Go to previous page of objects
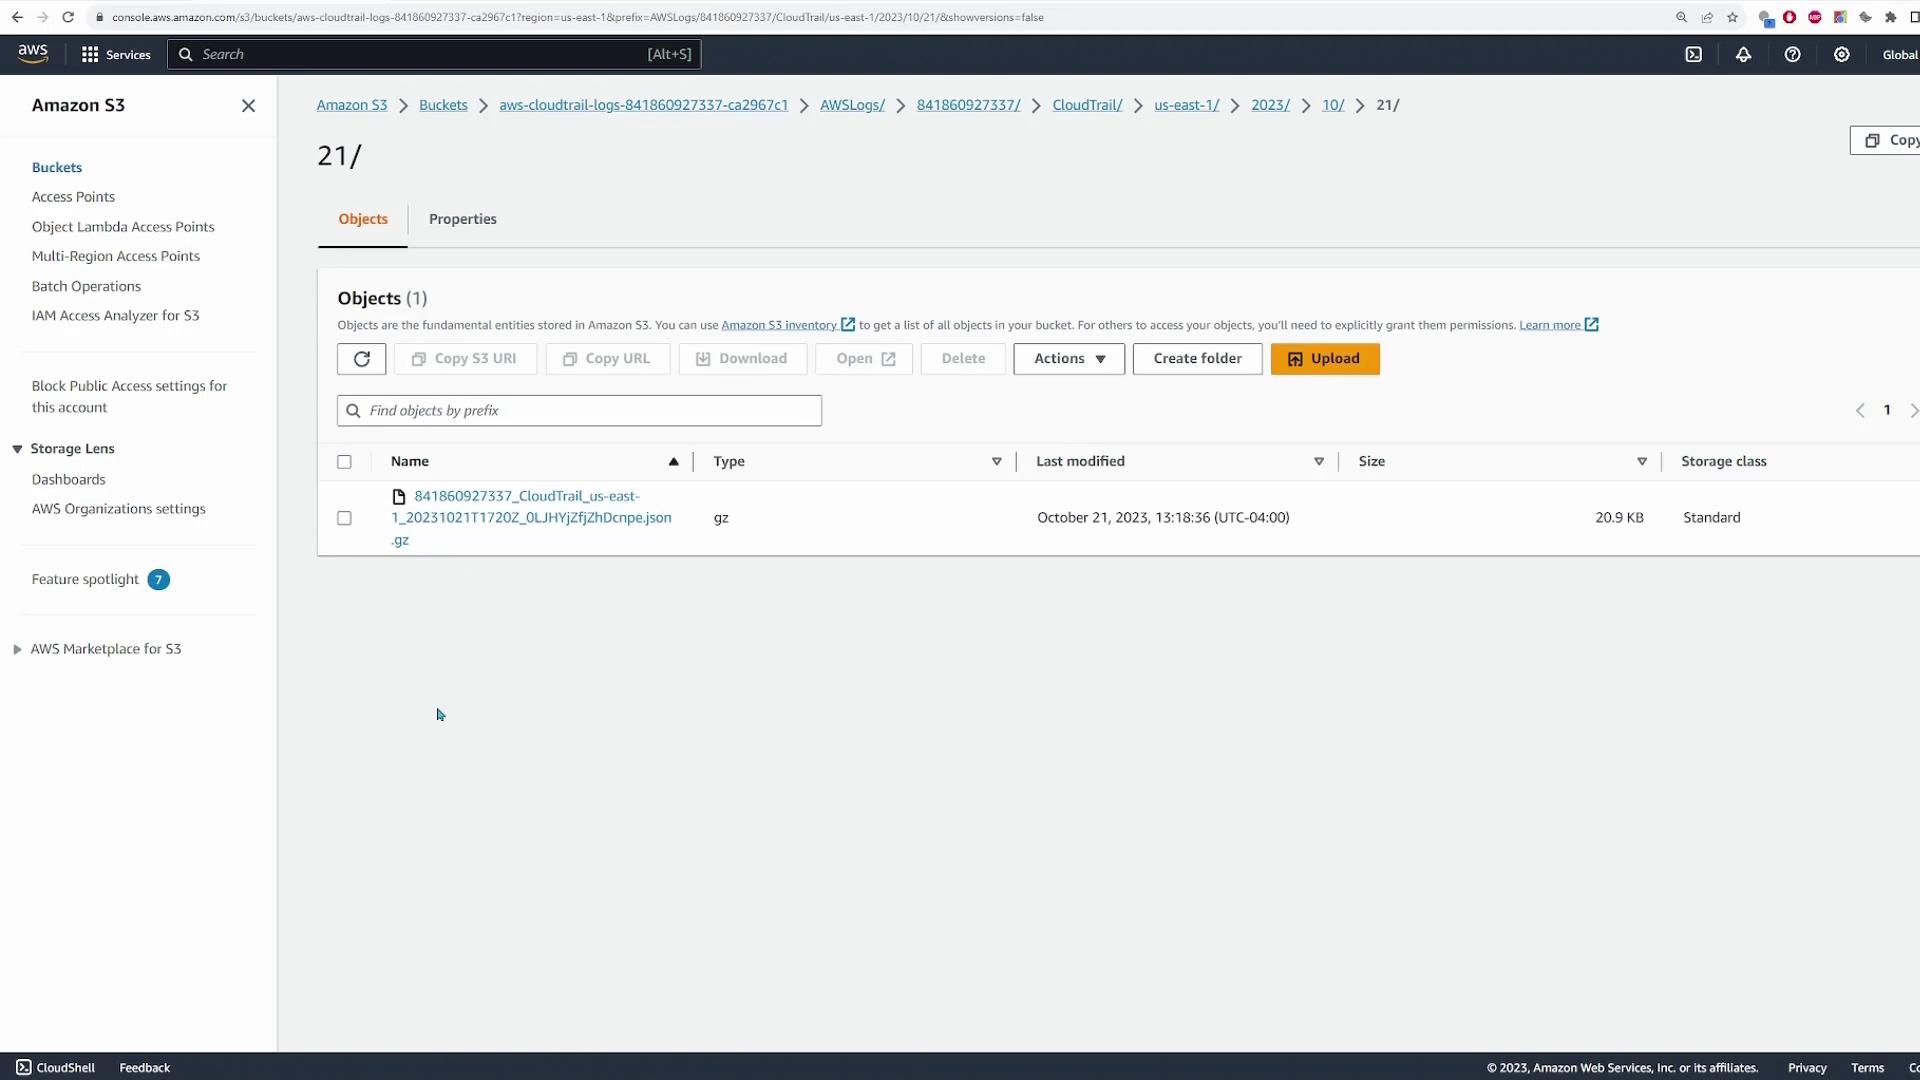This screenshot has height=1080, width=1920. pos(1860,410)
